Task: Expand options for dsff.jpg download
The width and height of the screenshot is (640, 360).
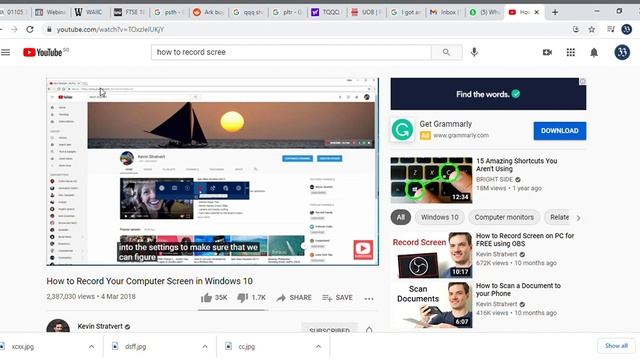Action: pos(205,347)
